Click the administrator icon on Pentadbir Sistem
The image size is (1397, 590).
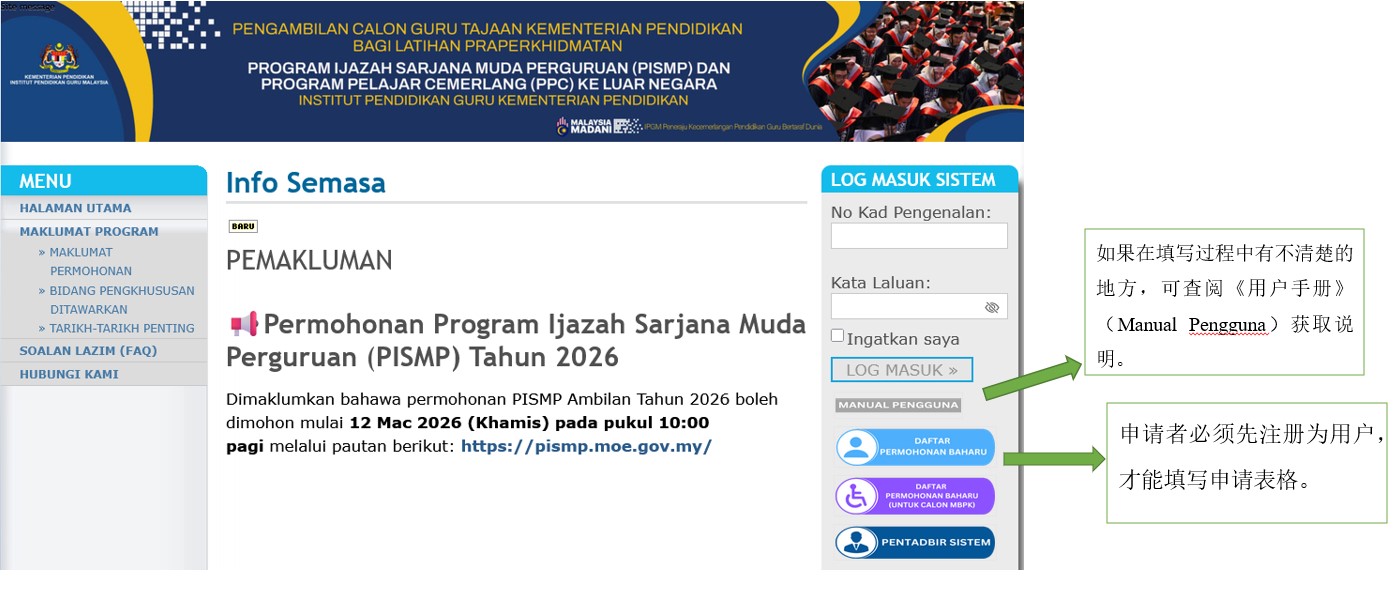pyautogui.click(x=857, y=542)
